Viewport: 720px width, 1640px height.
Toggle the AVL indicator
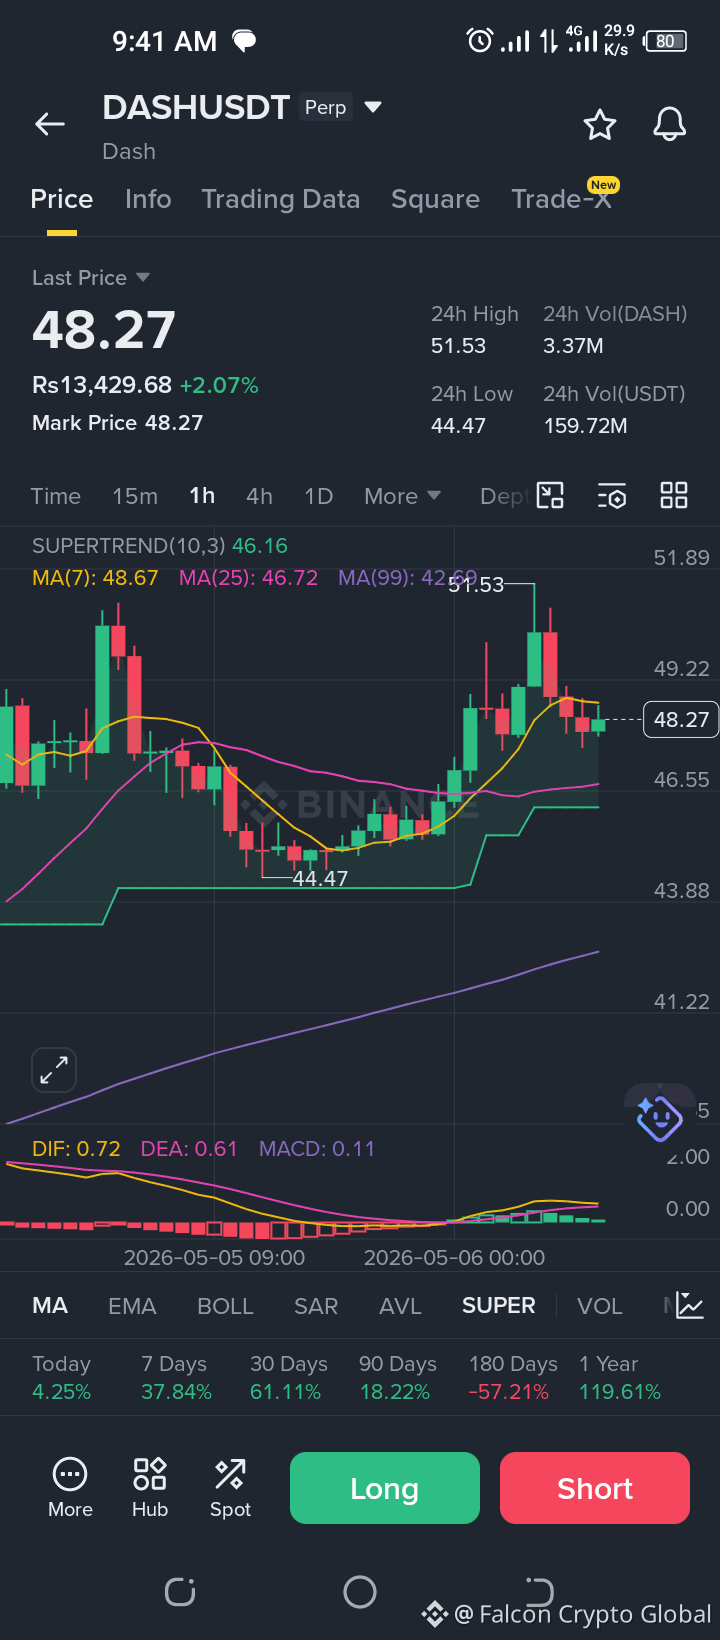pyautogui.click(x=400, y=1306)
